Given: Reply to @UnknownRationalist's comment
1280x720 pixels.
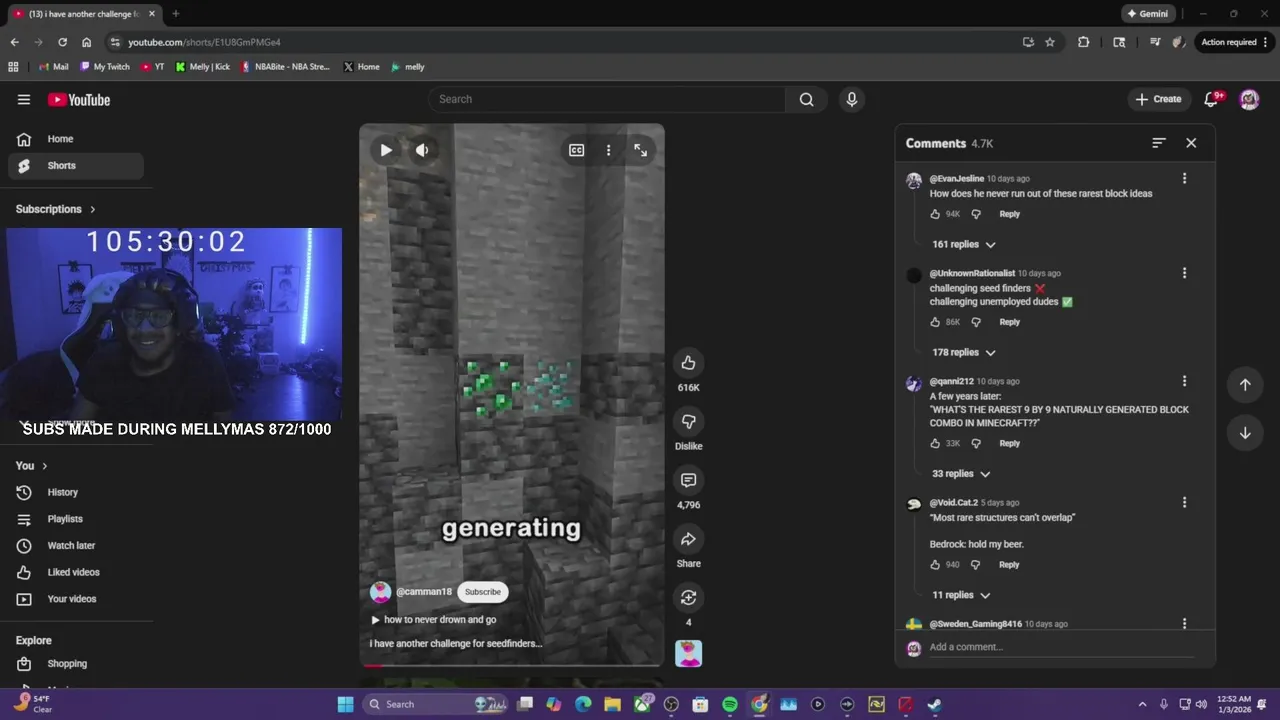Looking at the screenshot, I should click(x=1010, y=322).
